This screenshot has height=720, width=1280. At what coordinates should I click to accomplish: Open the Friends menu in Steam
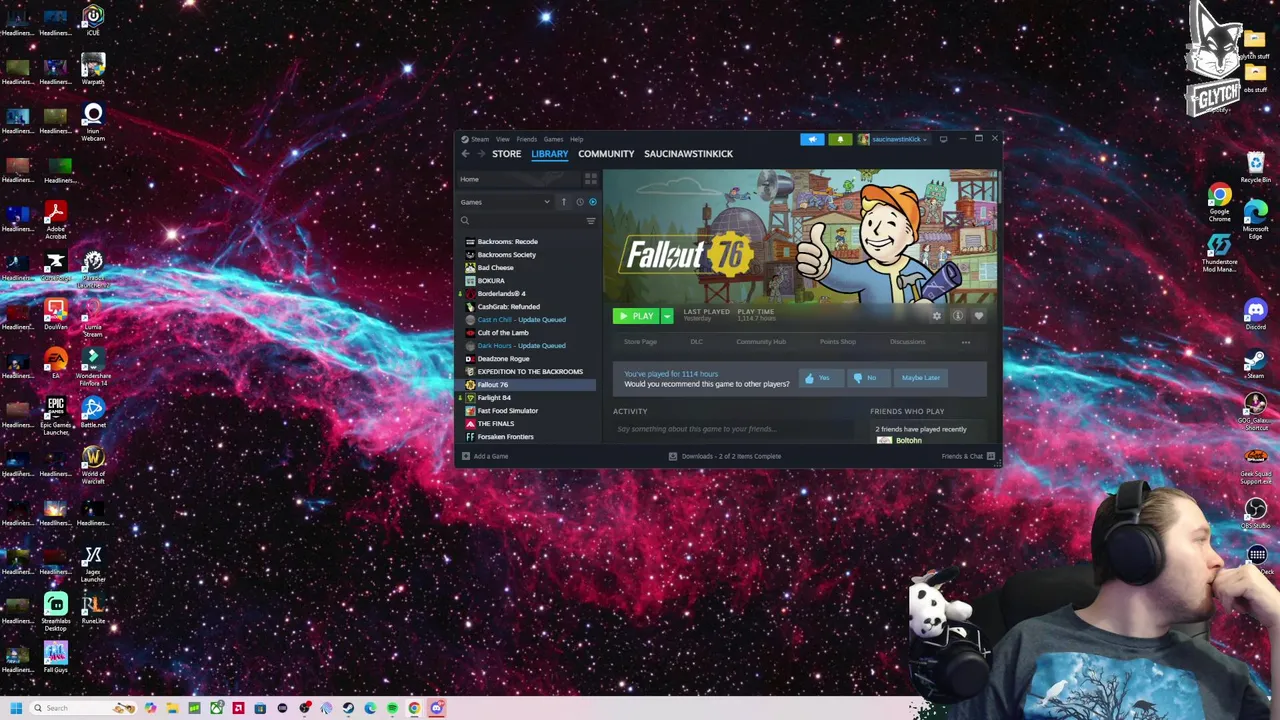[526, 139]
